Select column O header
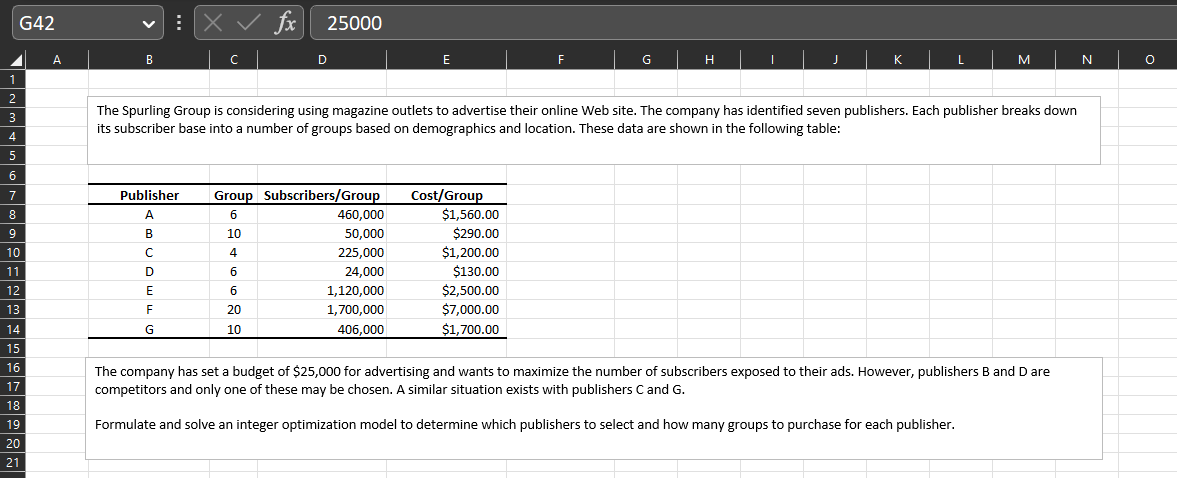Image resolution: width=1177 pixels, height=478 pixels. 1148,60
